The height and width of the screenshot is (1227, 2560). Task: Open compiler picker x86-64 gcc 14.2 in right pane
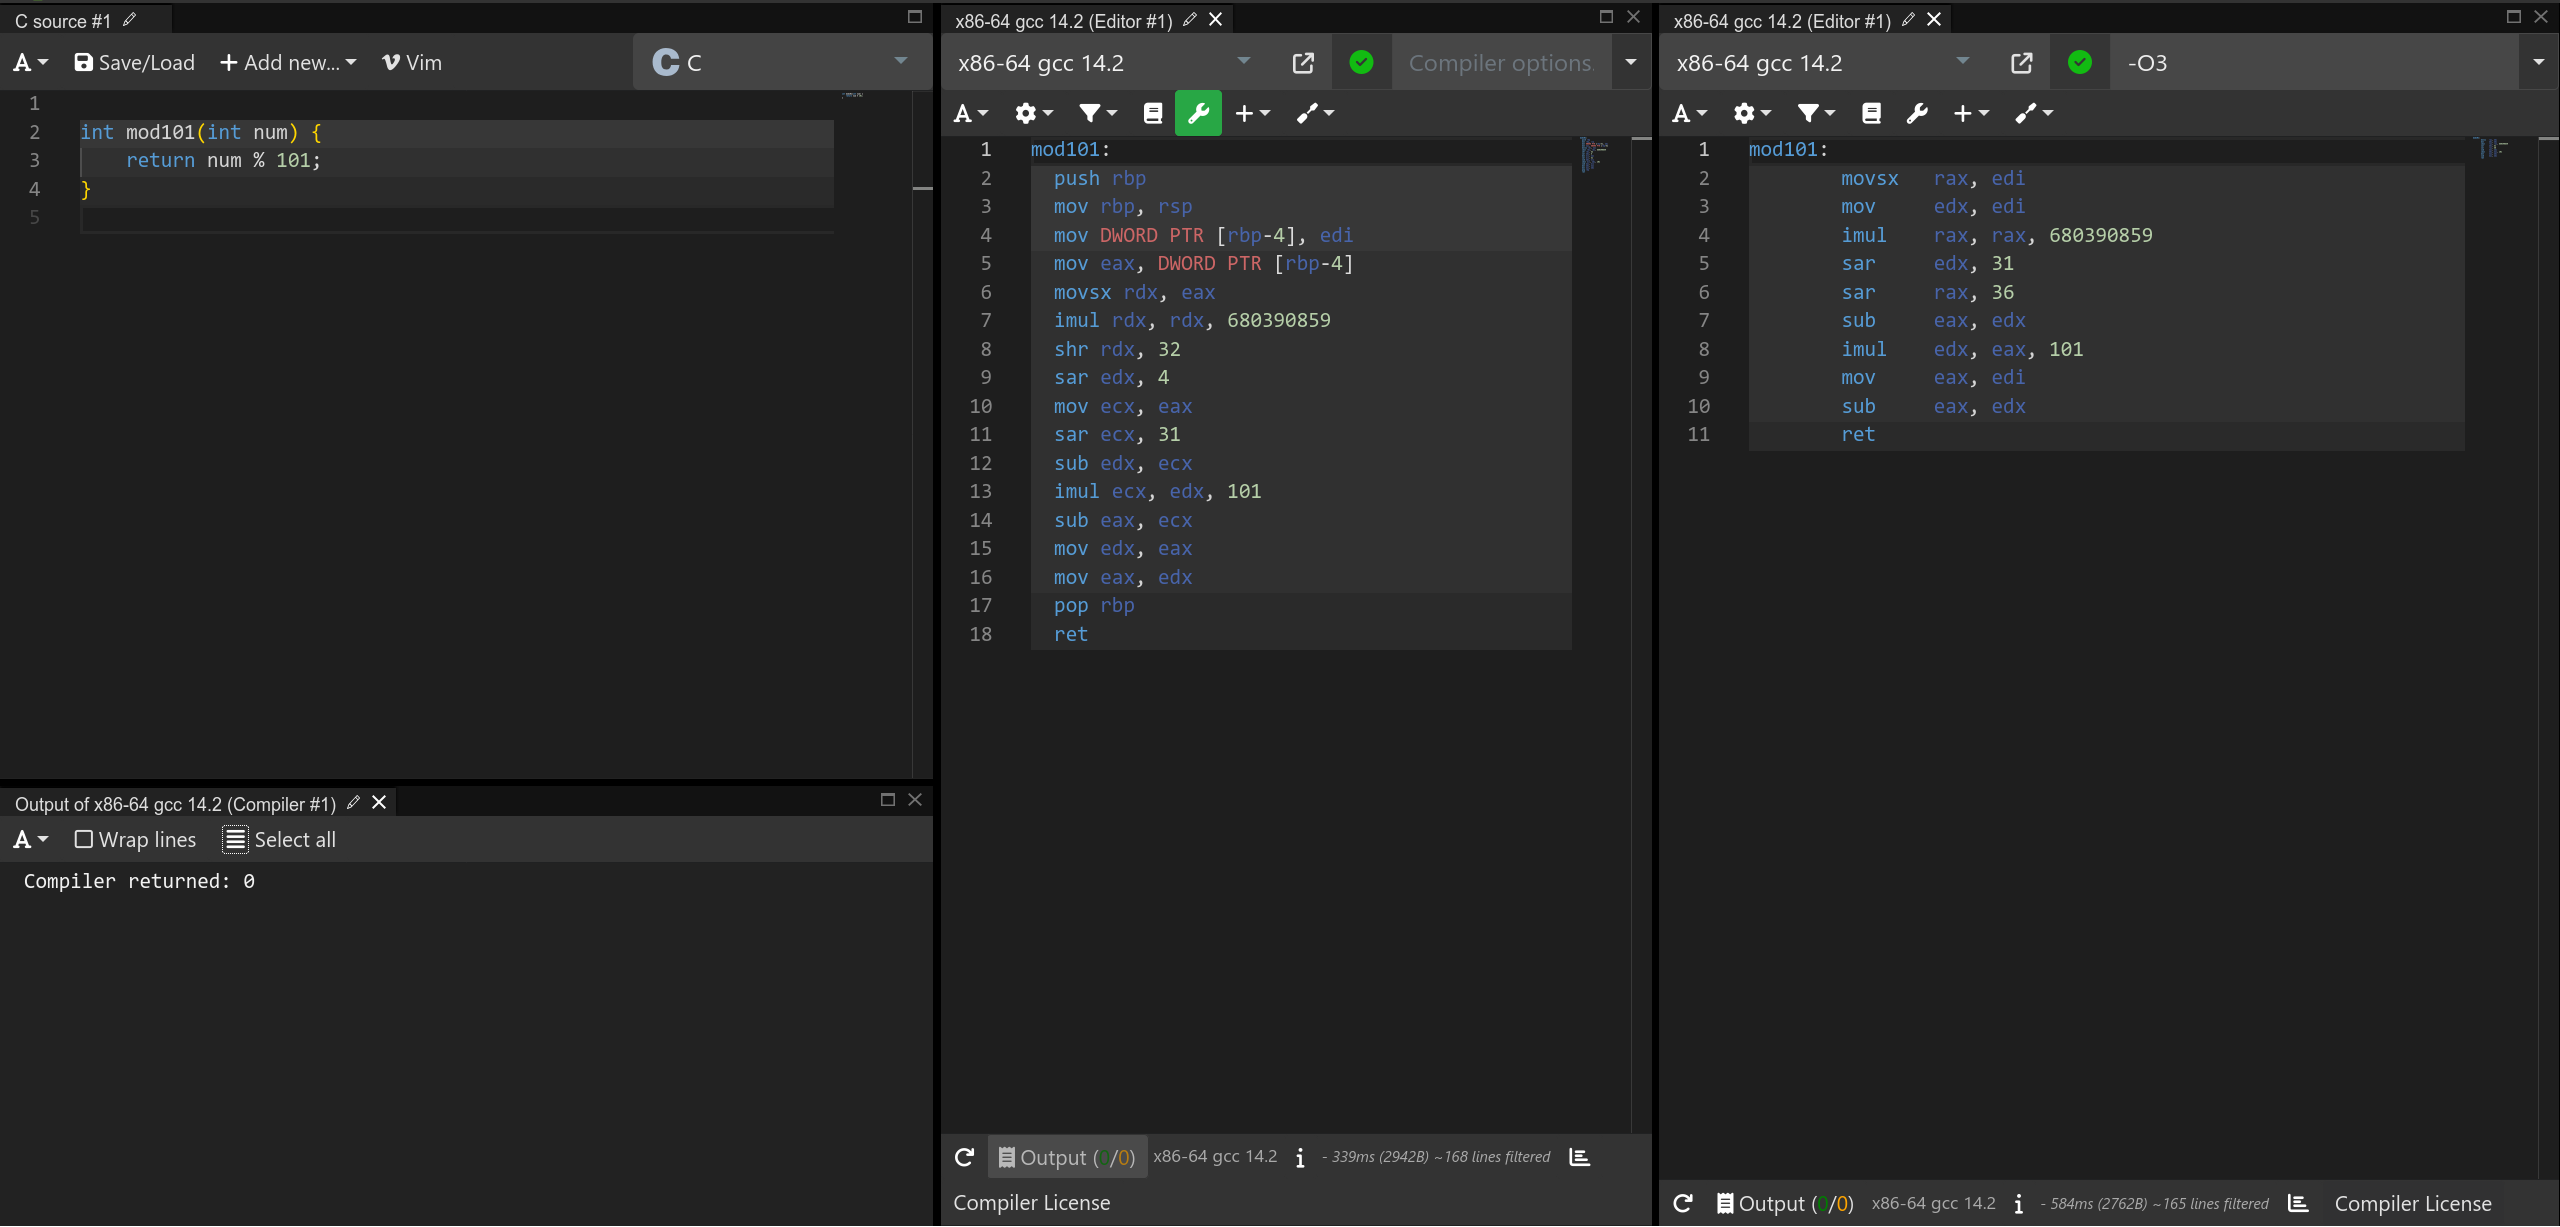point(1822,63)
